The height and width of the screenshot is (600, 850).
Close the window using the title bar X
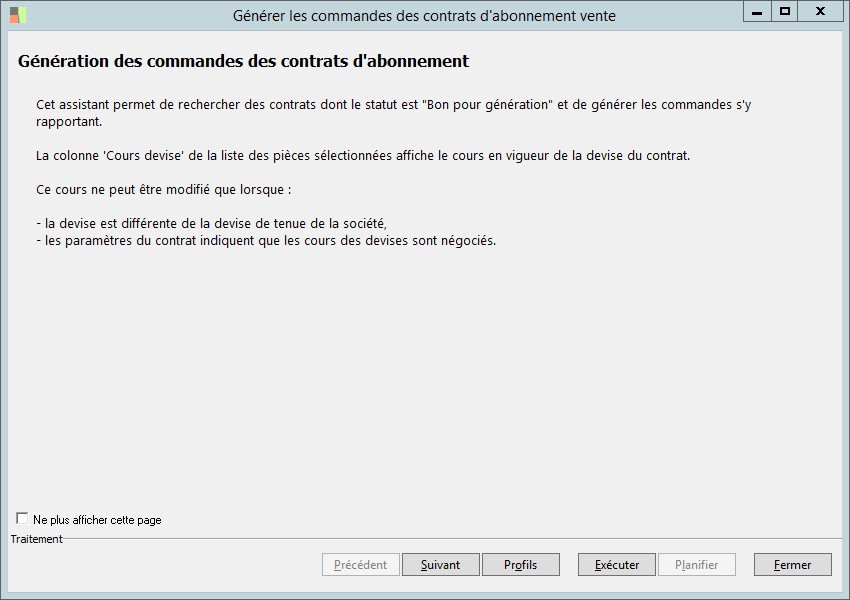pos(820,11)
